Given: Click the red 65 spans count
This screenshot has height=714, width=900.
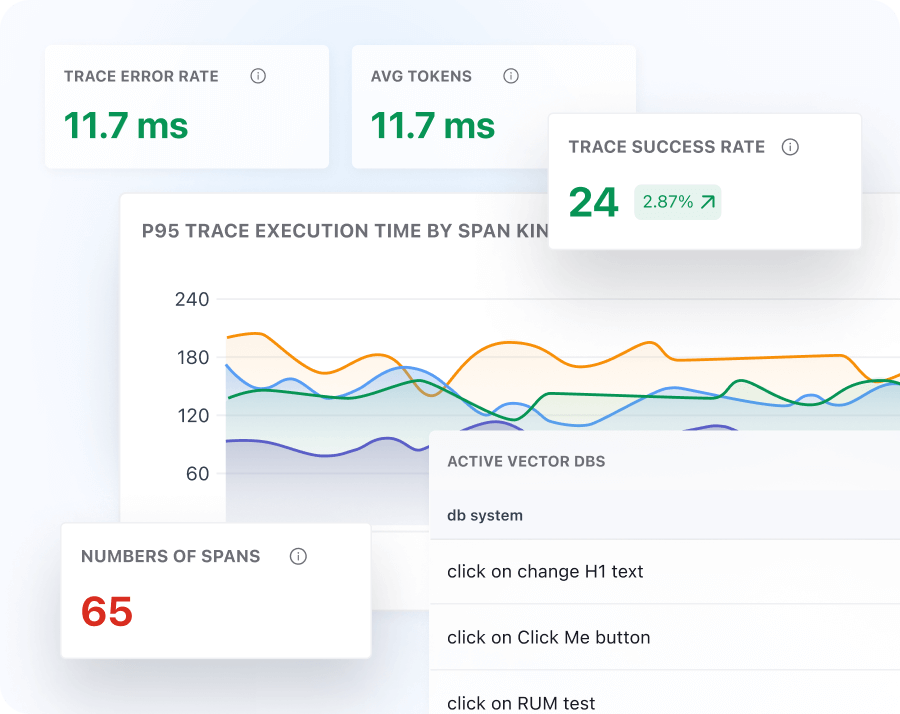Looking at the screenshot, I should (x=107, y=611).
